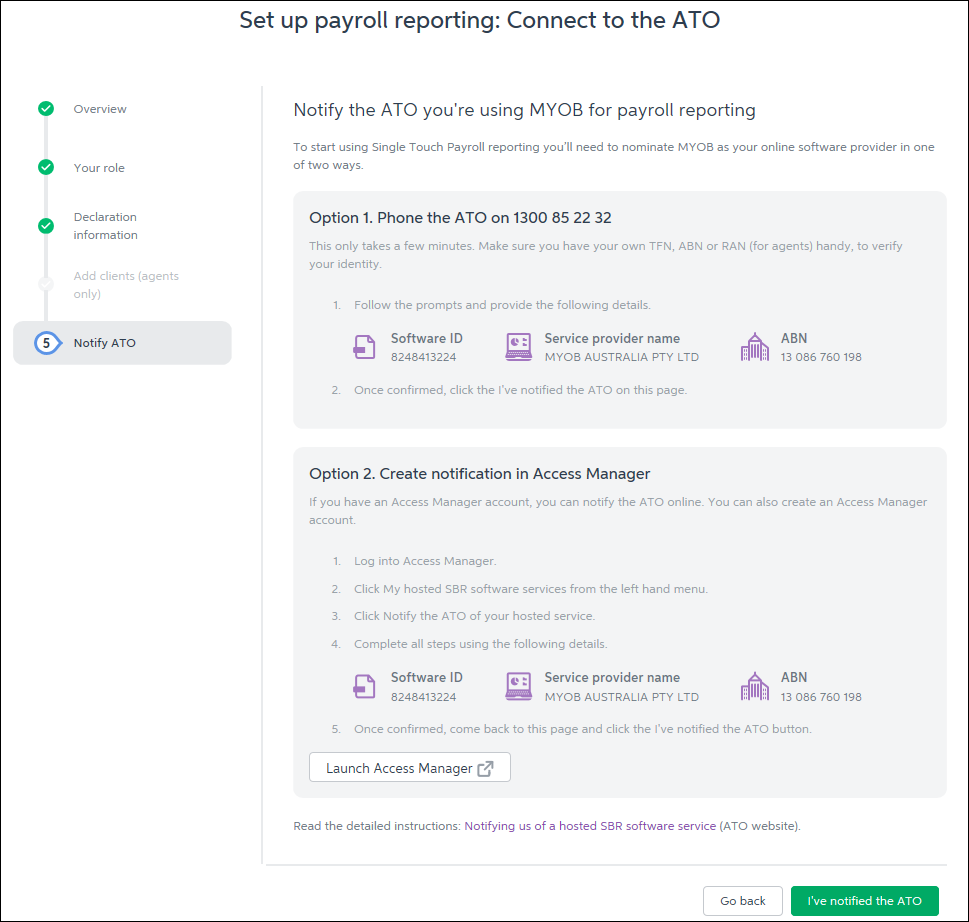
Task: Click Service provider monitor icon in Option 1
Action: [x=518, y=347]
